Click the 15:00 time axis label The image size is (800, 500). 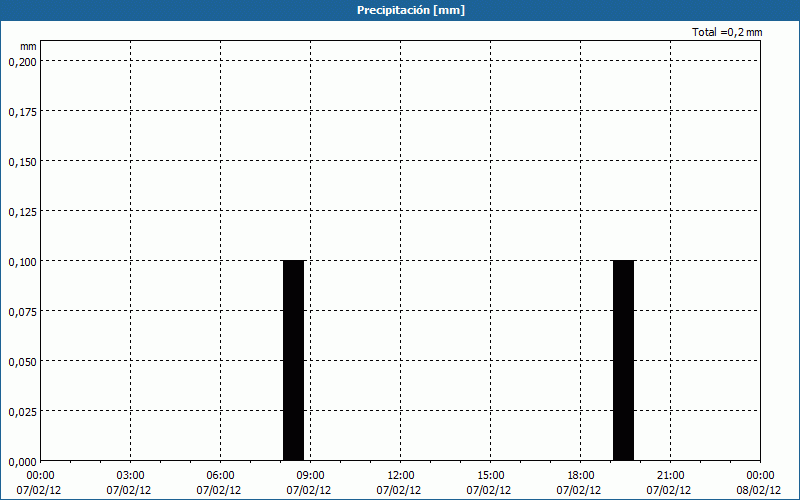click(x=491, y=476)
